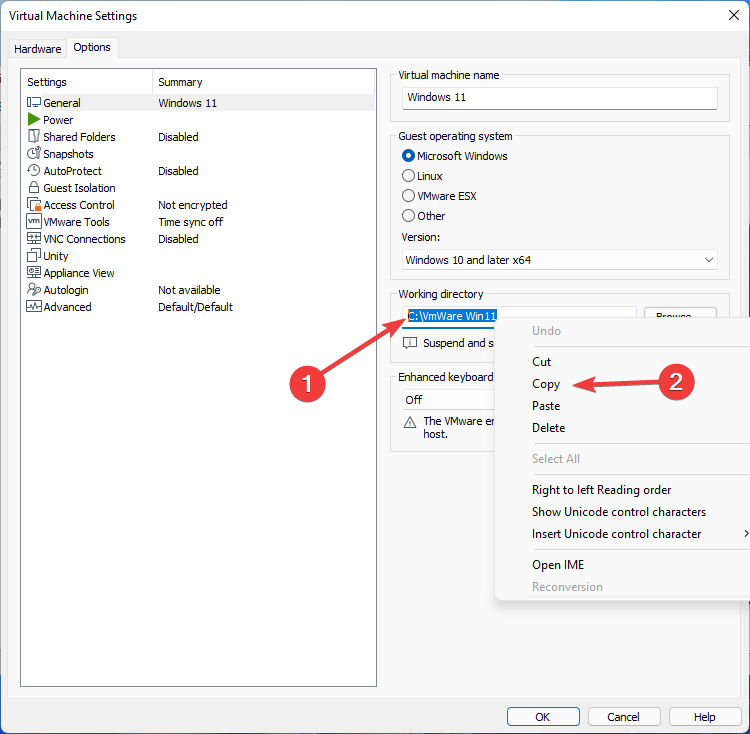Image resolution: width=750 pixels, height=734 pixels.
Task: Open Enhanced keyboard Off dropdown
Action: pyautogui.click(x=449, y=400)
